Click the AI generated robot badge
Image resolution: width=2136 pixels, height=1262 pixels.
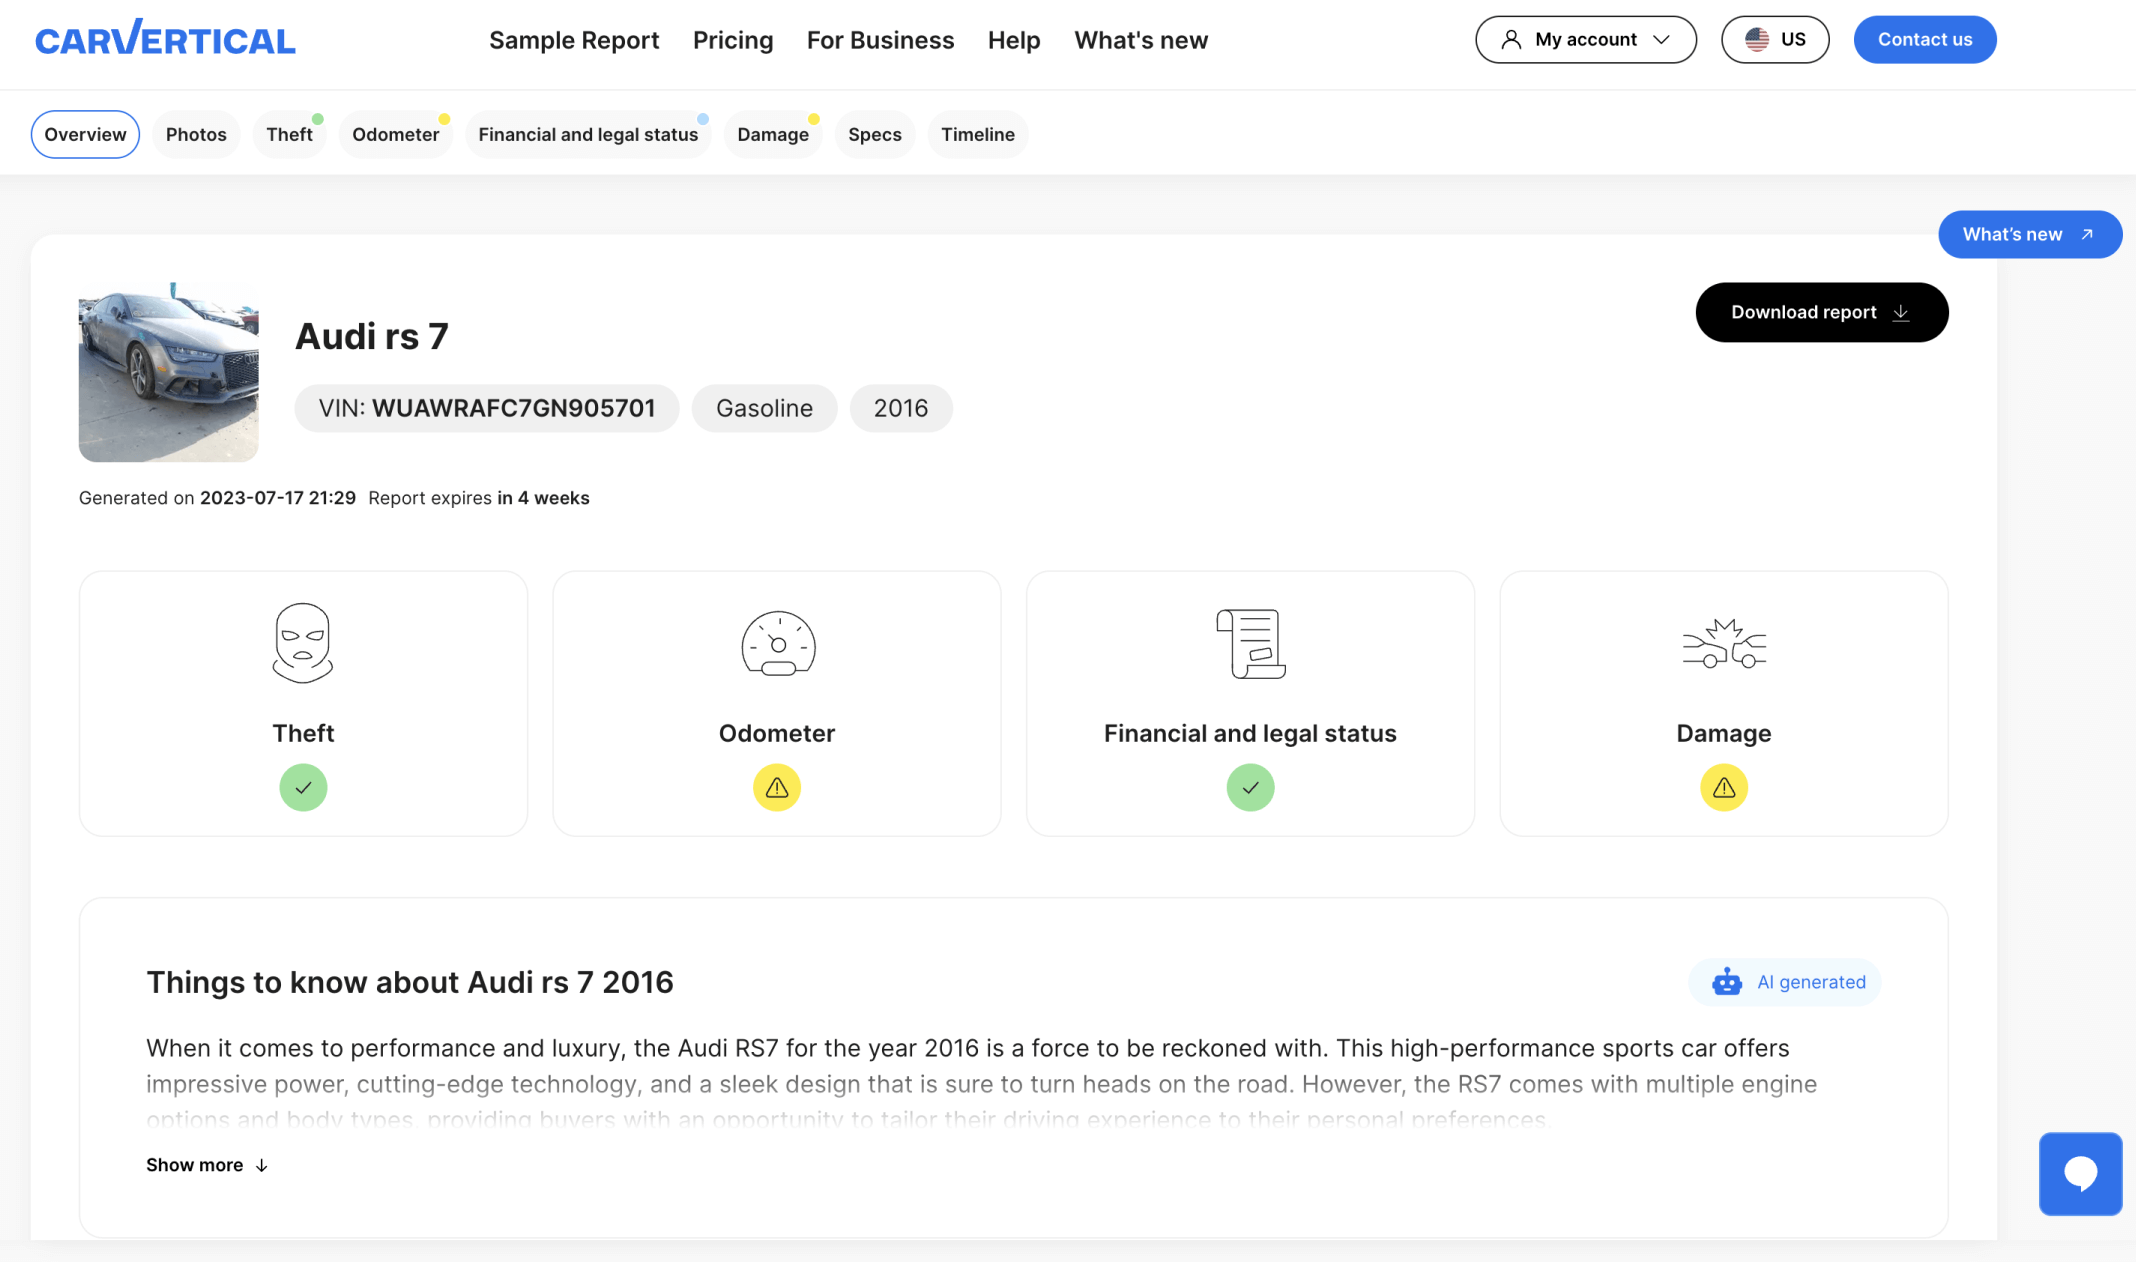coord(1785,982)
